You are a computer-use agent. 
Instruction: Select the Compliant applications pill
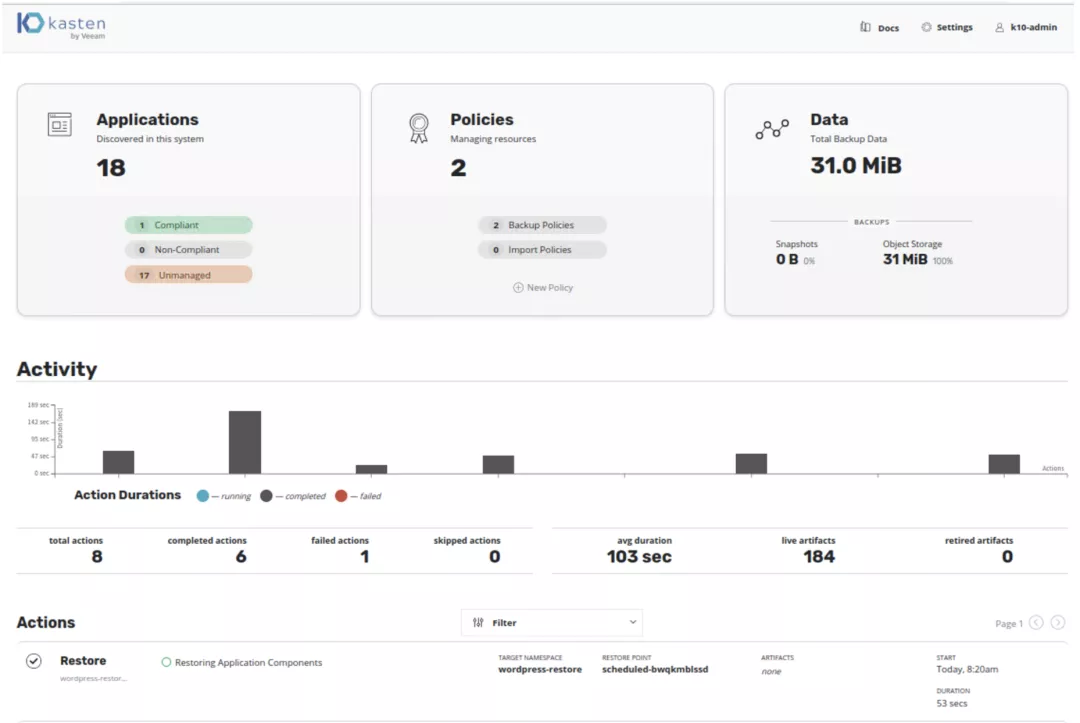[188, 226]
